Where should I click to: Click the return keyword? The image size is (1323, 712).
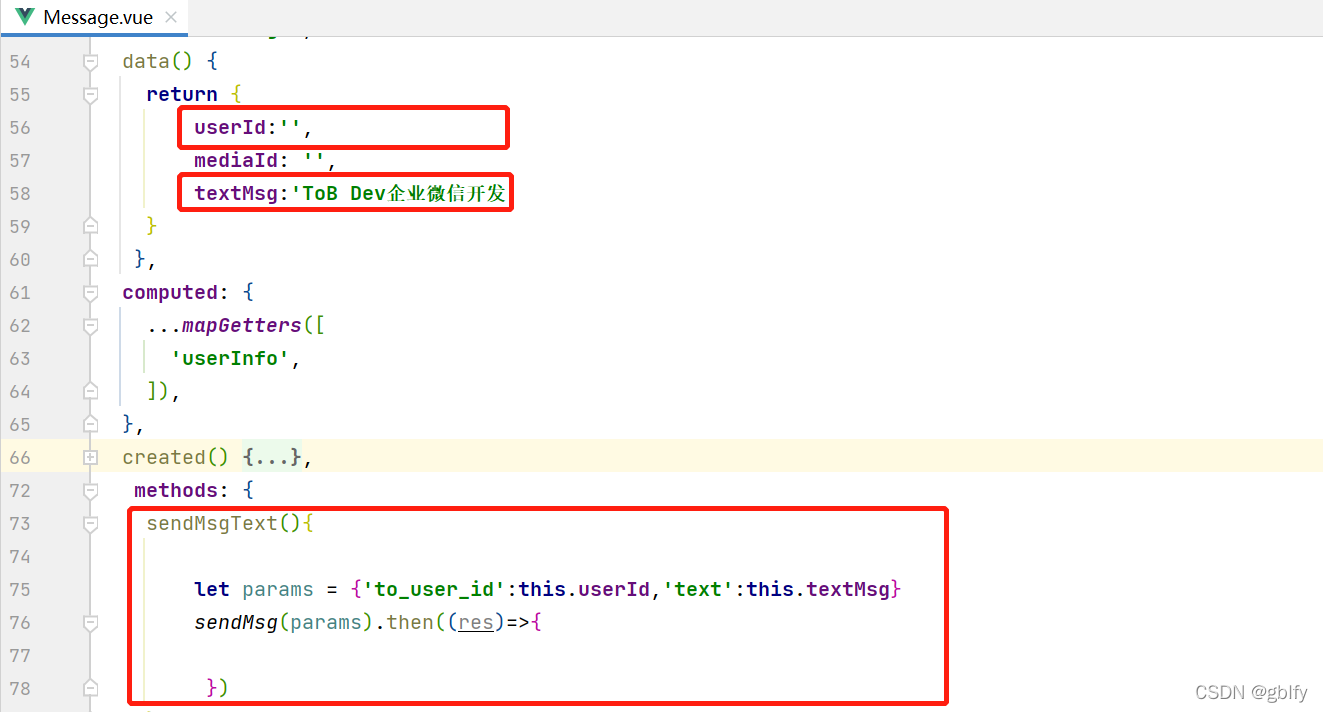[182, 95]
